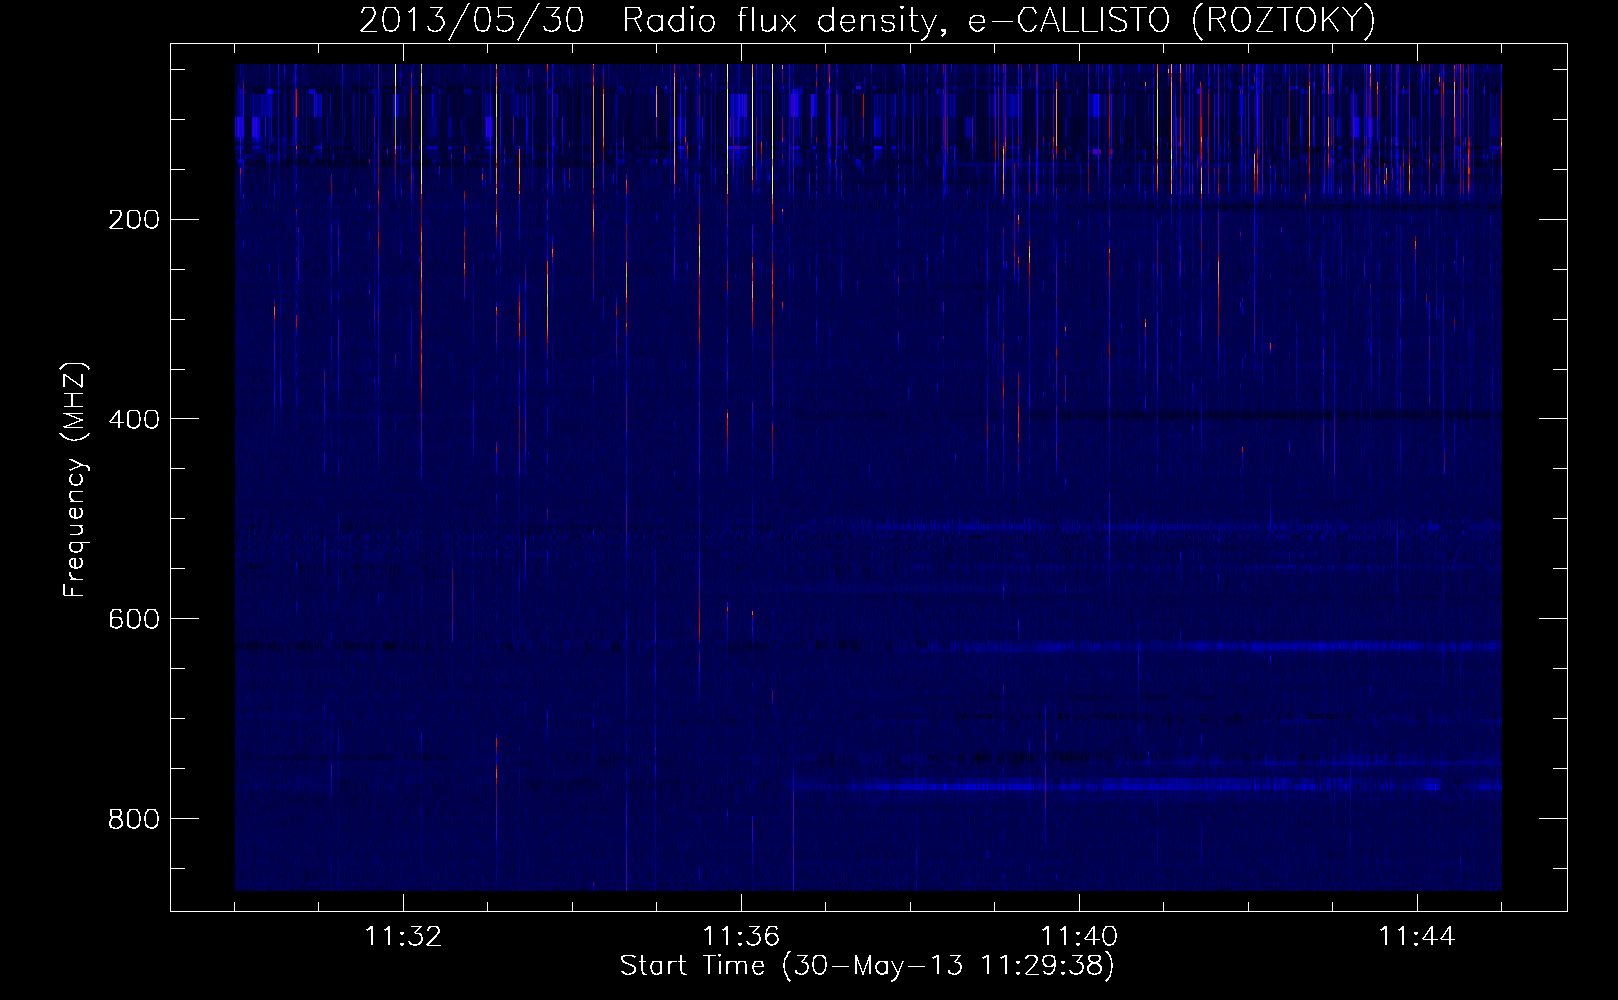The height and width of the screenshot is (1000, 1618).
Task: Click the 11:40 time tick label
Action: tap(1079, 937)
